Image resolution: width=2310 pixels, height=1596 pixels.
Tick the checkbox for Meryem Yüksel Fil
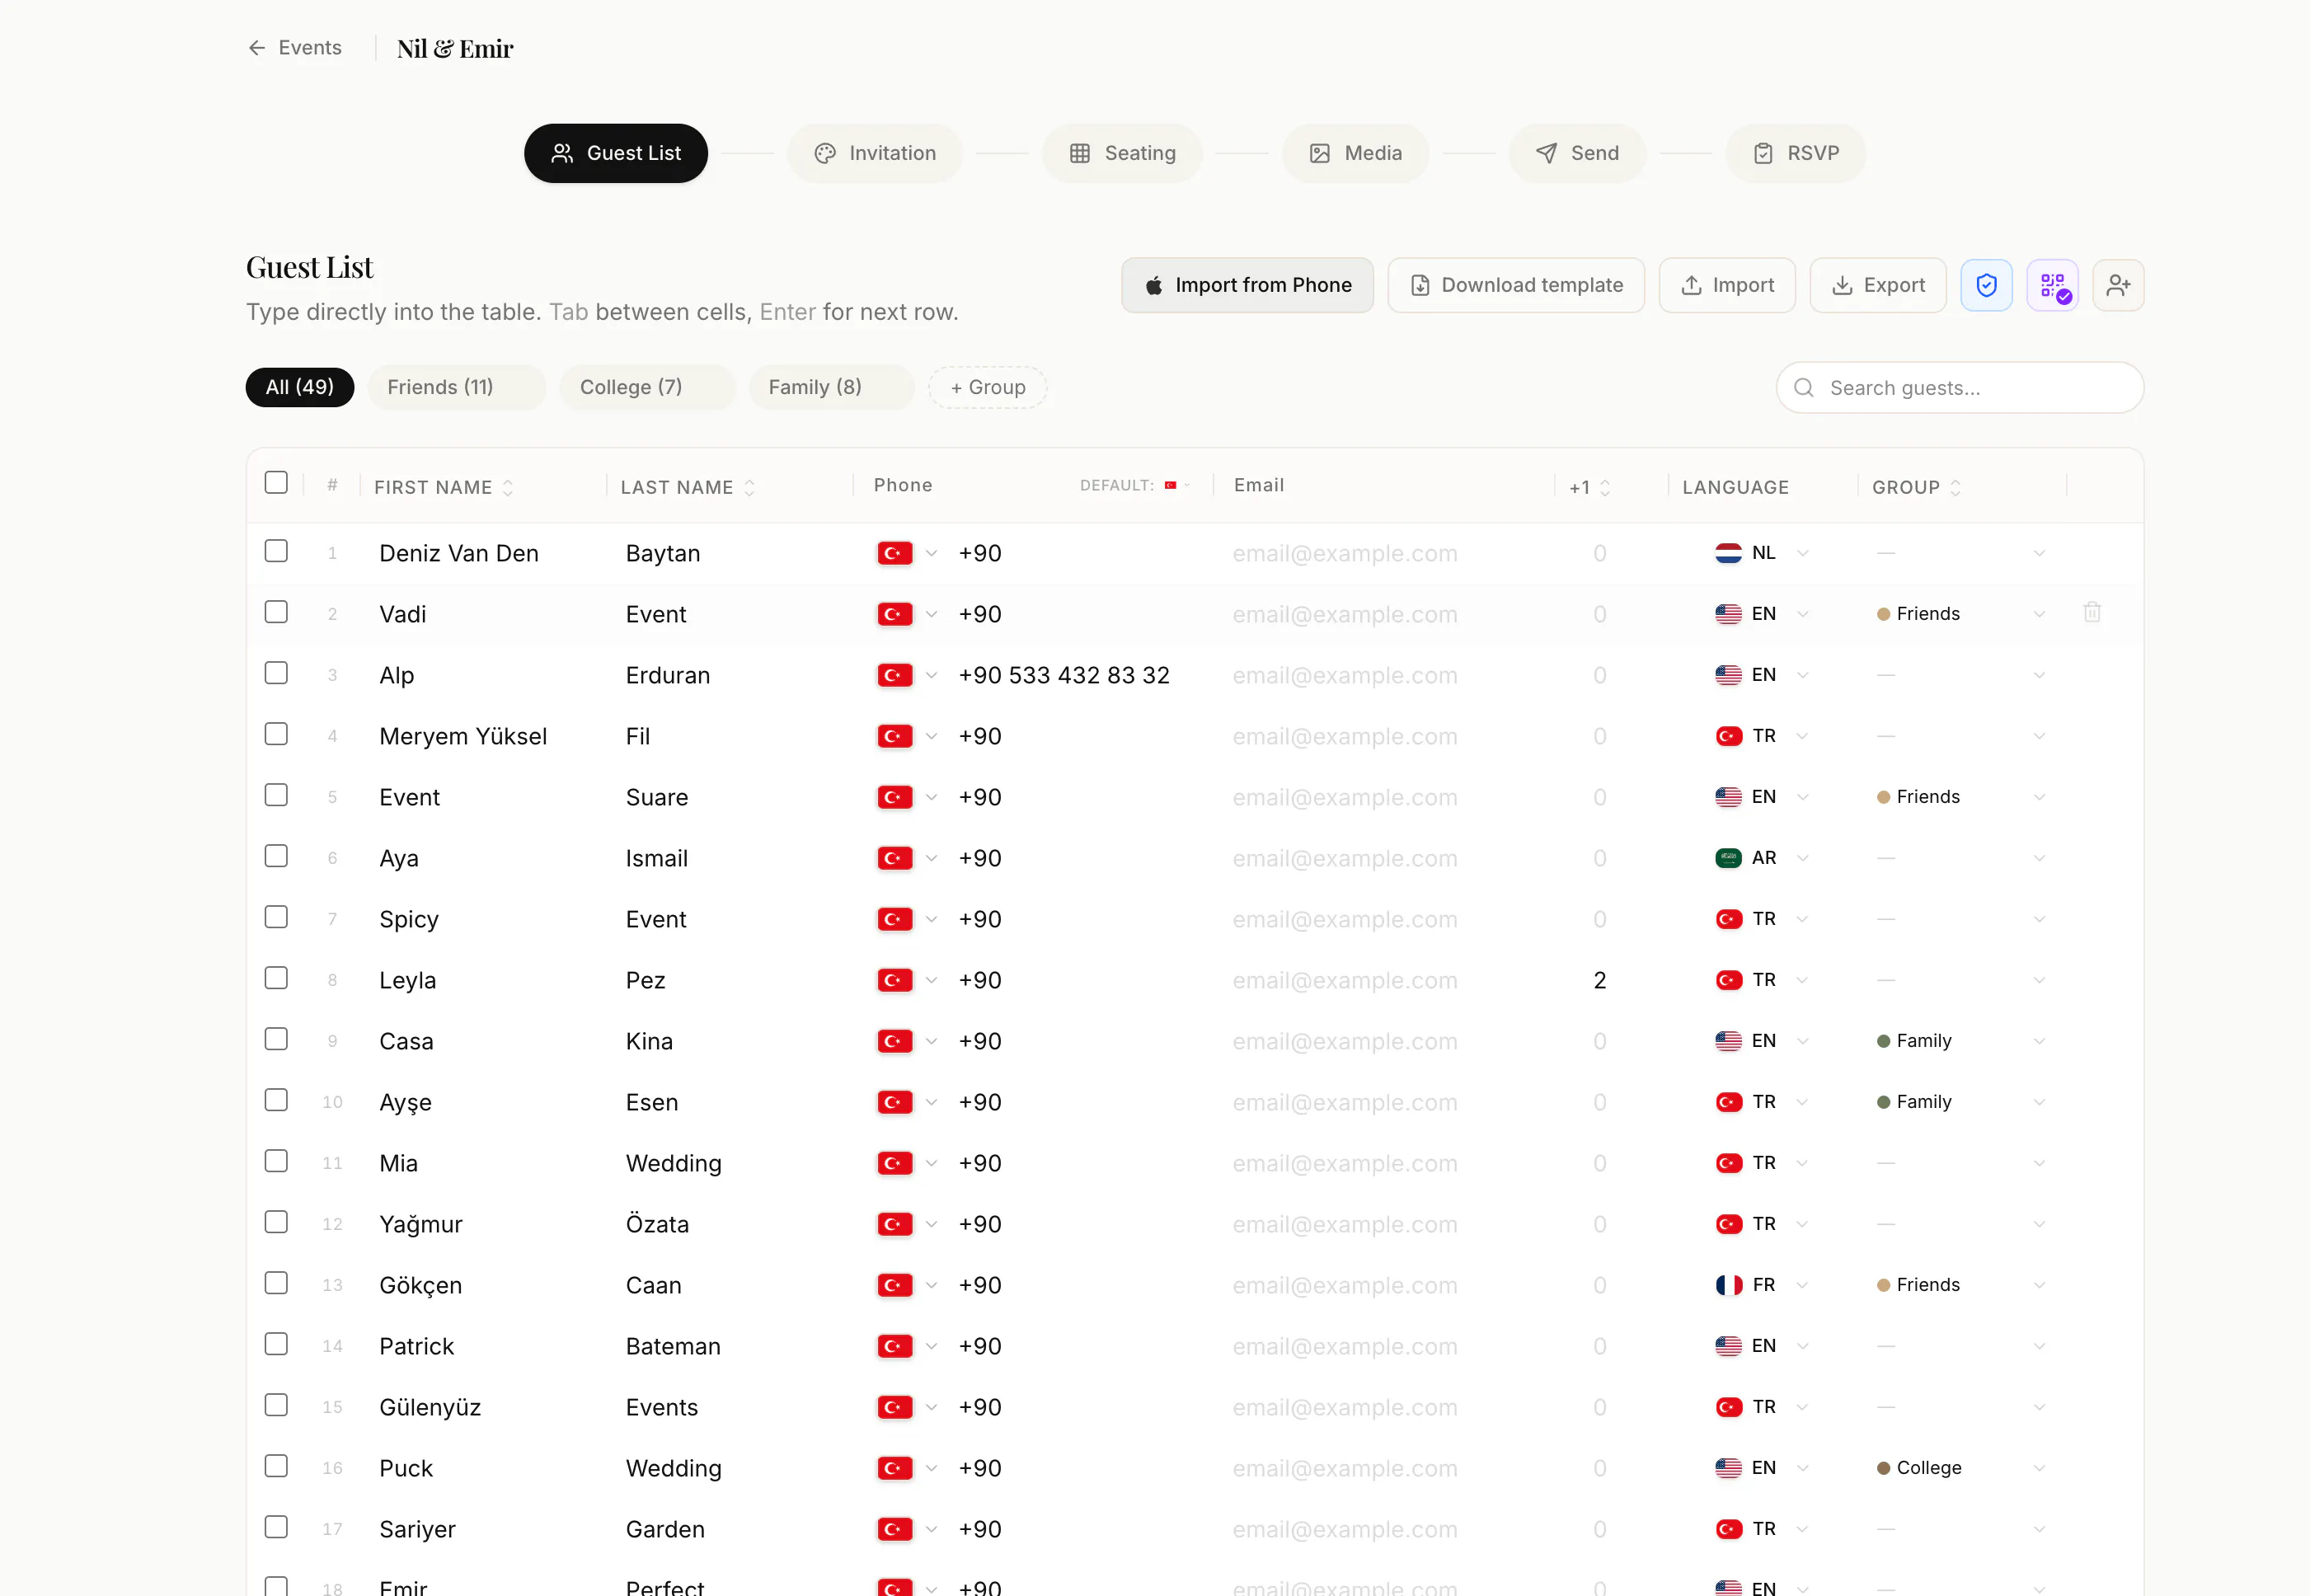coord(276,734)
